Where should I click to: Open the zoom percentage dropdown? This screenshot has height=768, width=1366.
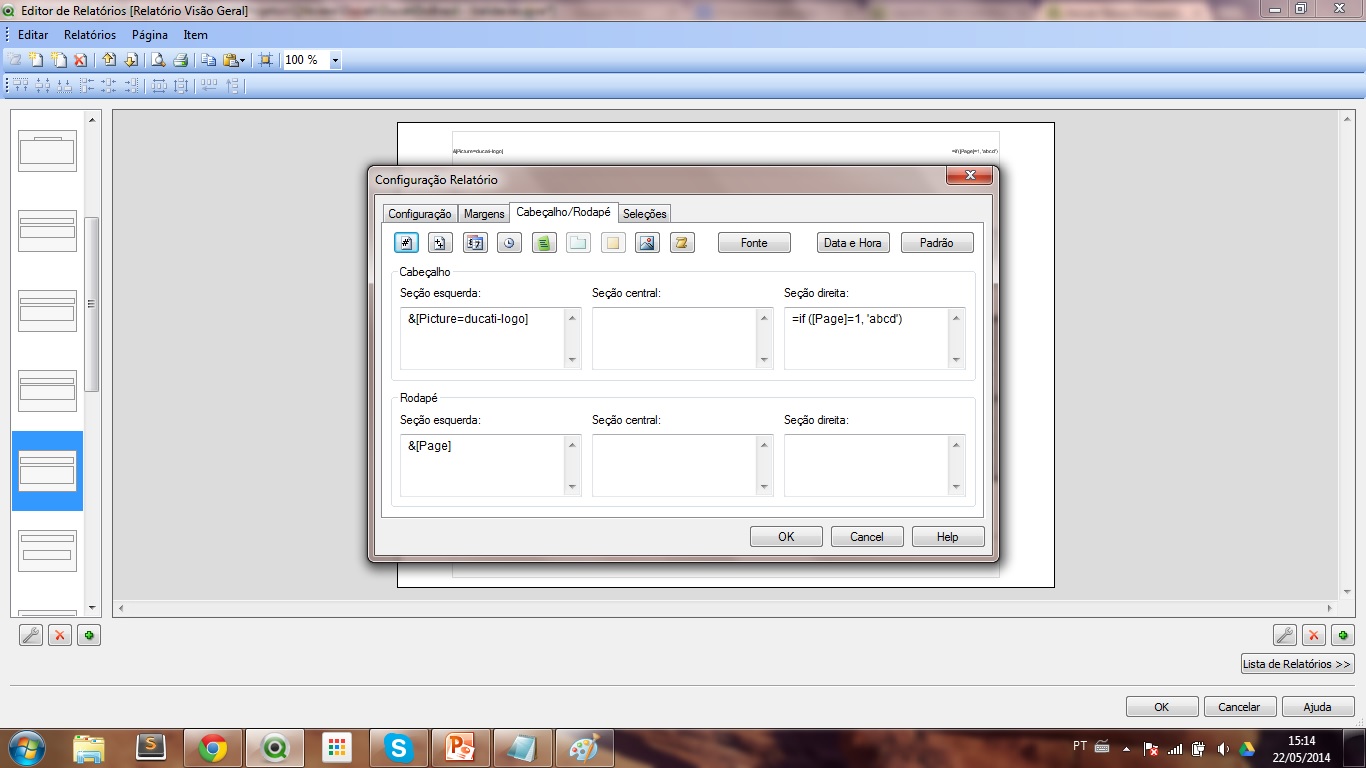tap(335, 61)
